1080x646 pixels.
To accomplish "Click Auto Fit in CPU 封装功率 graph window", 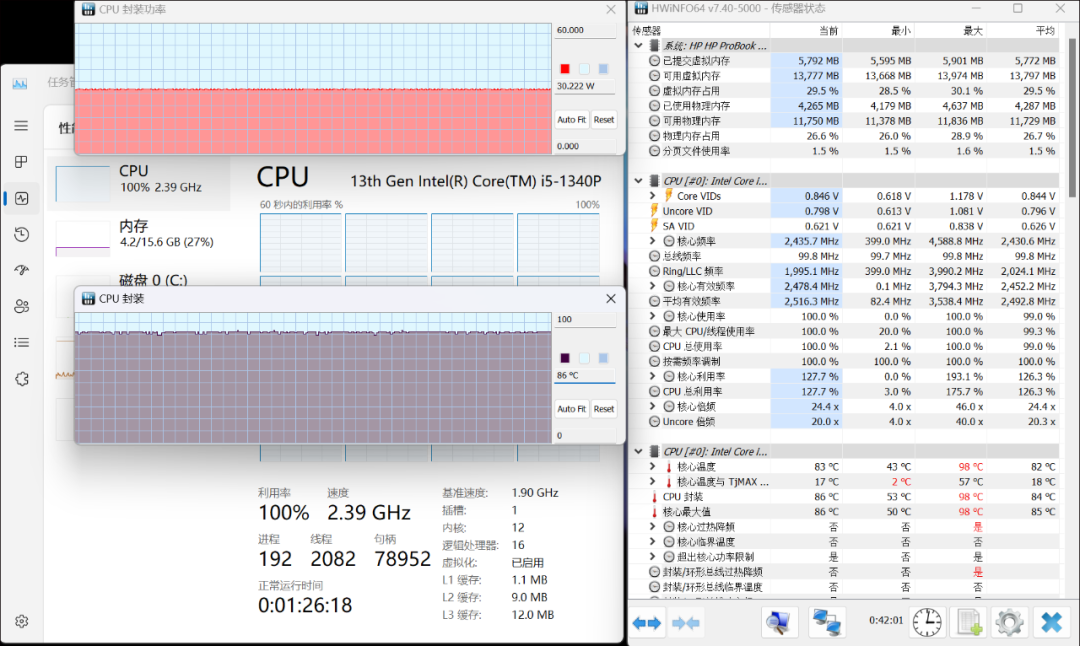I will [x=572, y=119].
